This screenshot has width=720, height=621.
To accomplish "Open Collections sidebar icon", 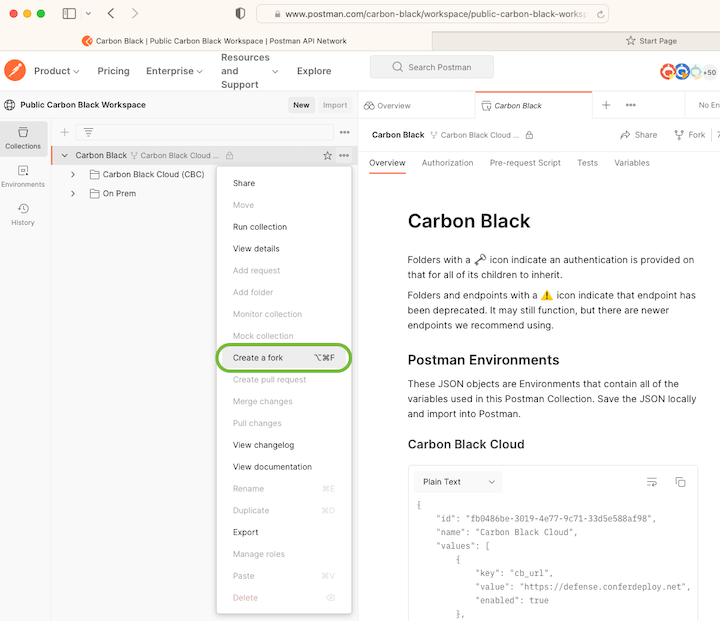I will coord(23,138).
